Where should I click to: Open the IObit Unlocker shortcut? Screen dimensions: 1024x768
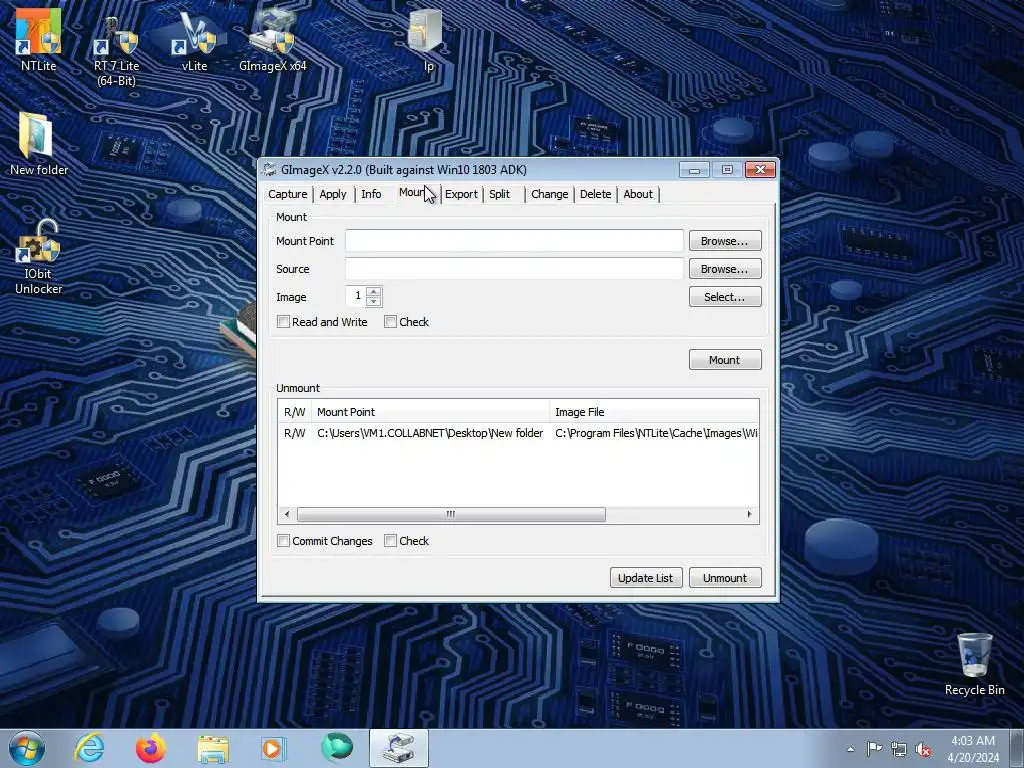39,257
